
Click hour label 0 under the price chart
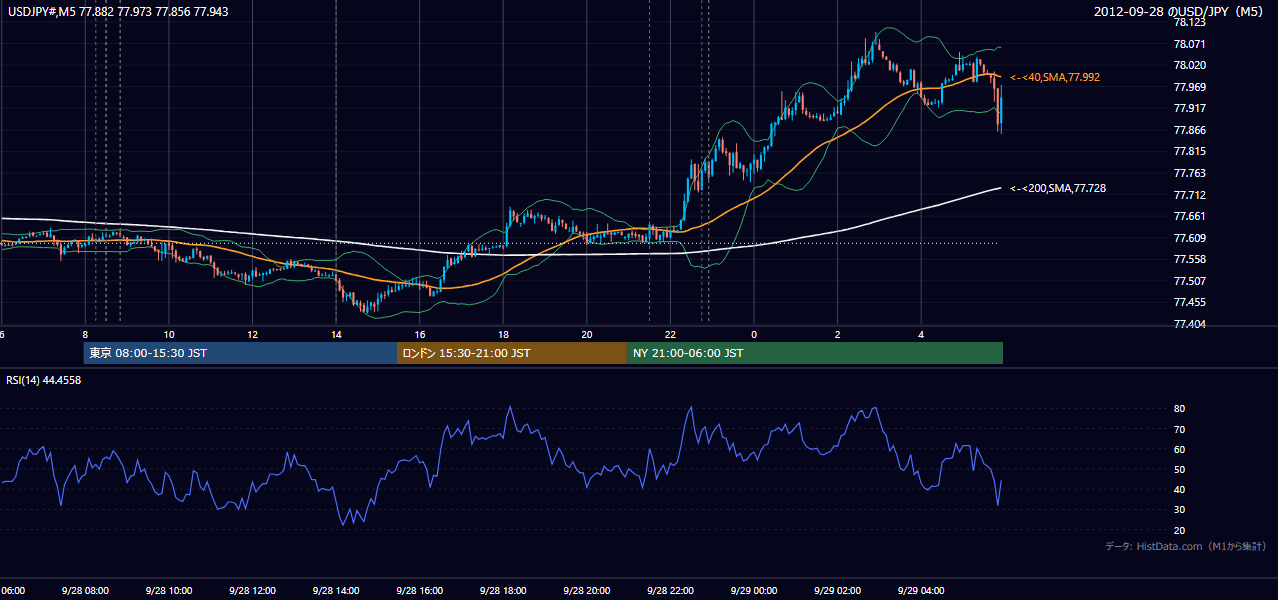coord(754,334)
